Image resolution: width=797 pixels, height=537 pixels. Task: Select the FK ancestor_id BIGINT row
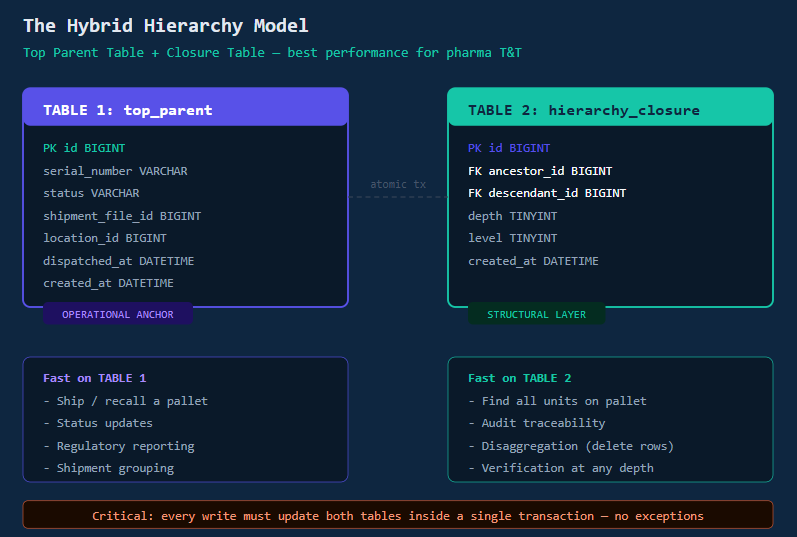(x=540, y=171)
